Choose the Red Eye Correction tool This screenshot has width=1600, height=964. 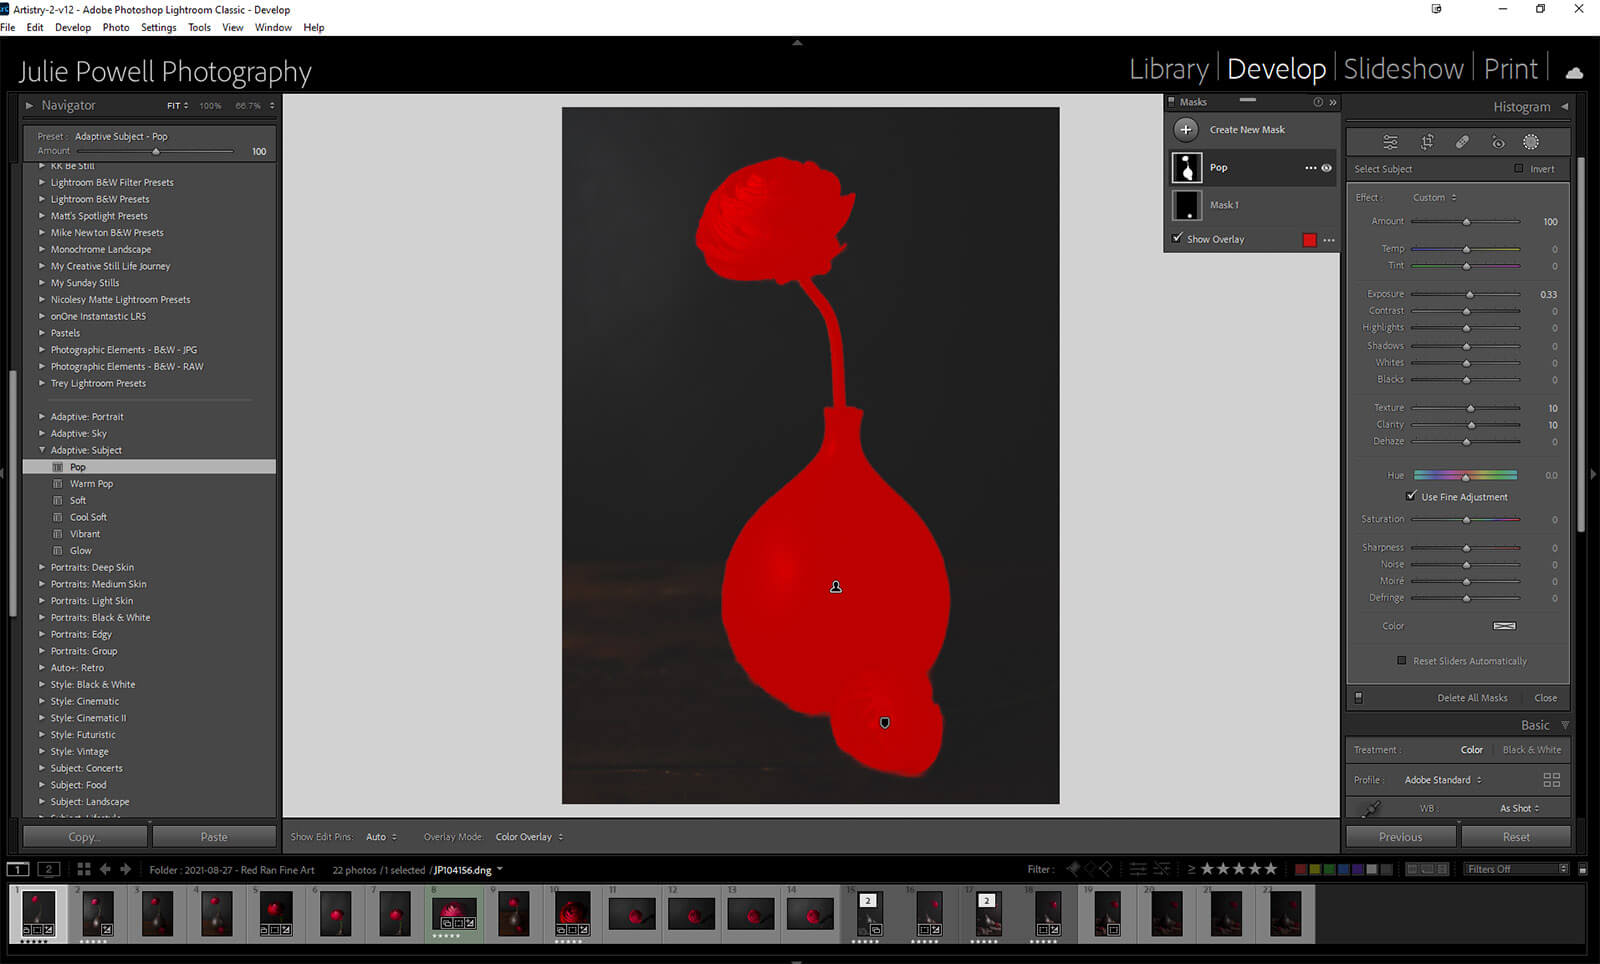(x=1497, y=142)
